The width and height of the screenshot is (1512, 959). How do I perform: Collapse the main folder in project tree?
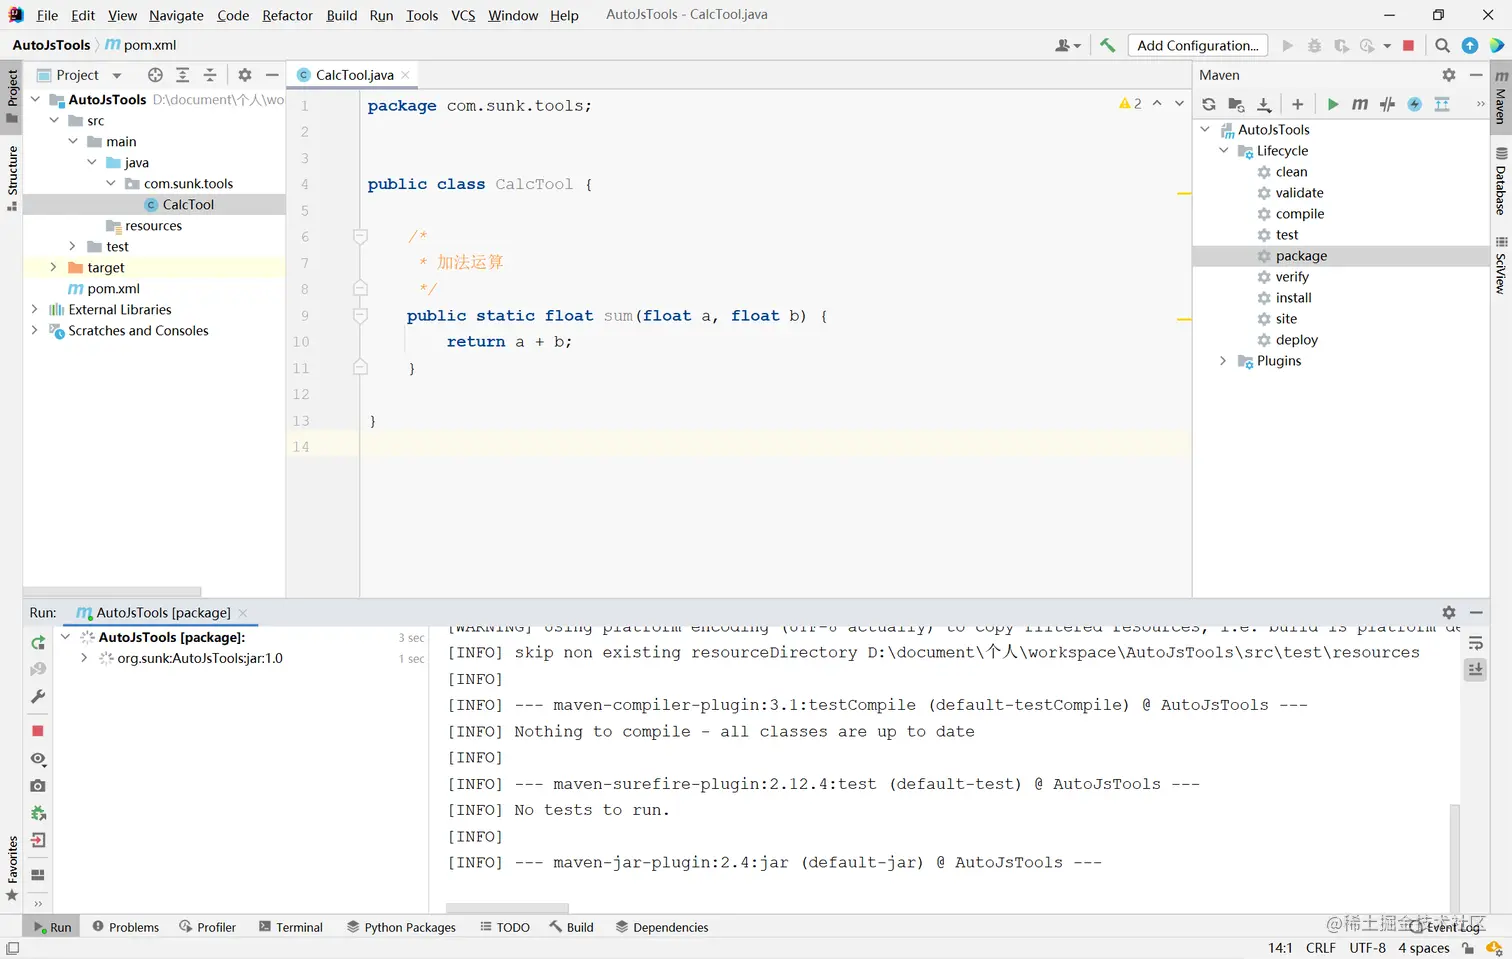point(72,141)
